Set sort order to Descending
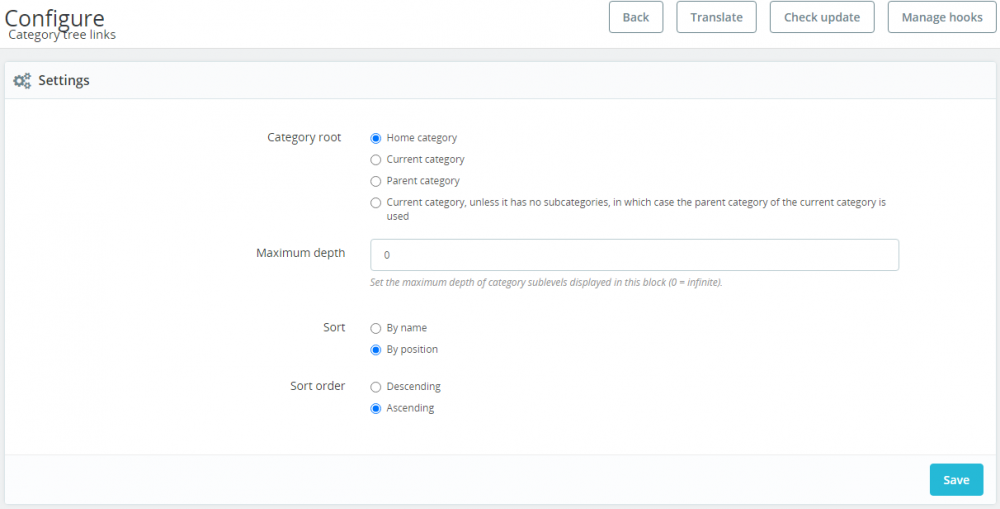Image resolution: width=1000 pixels, height=509 pixels. coord(376,387)
